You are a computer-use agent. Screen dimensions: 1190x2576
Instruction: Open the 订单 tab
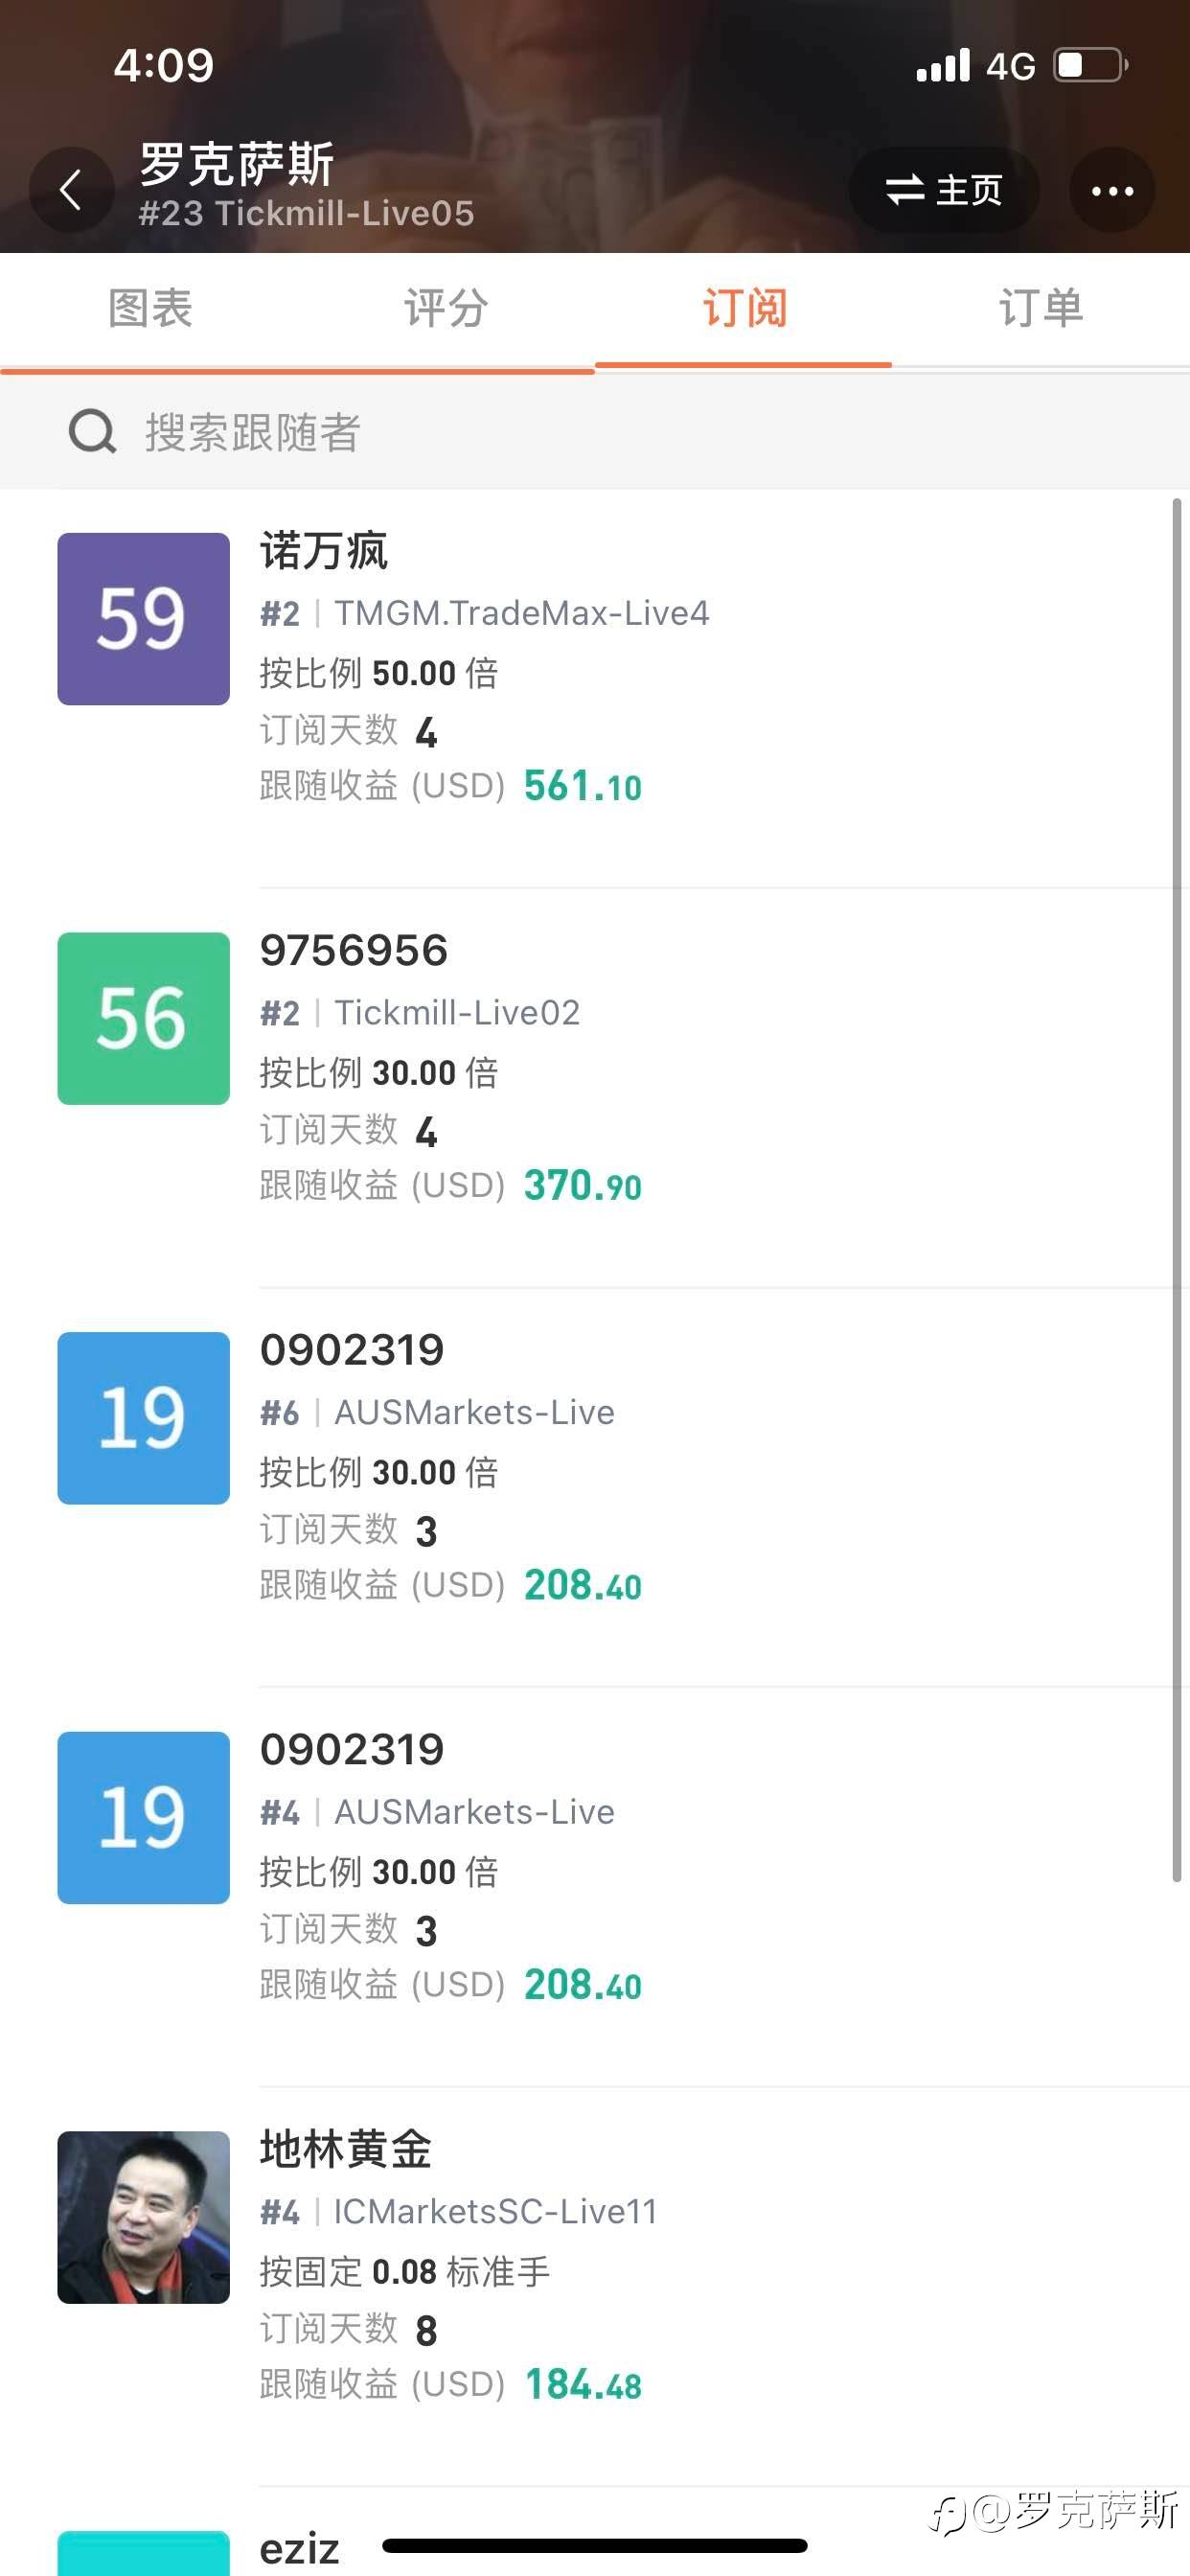click(1041, 308)
